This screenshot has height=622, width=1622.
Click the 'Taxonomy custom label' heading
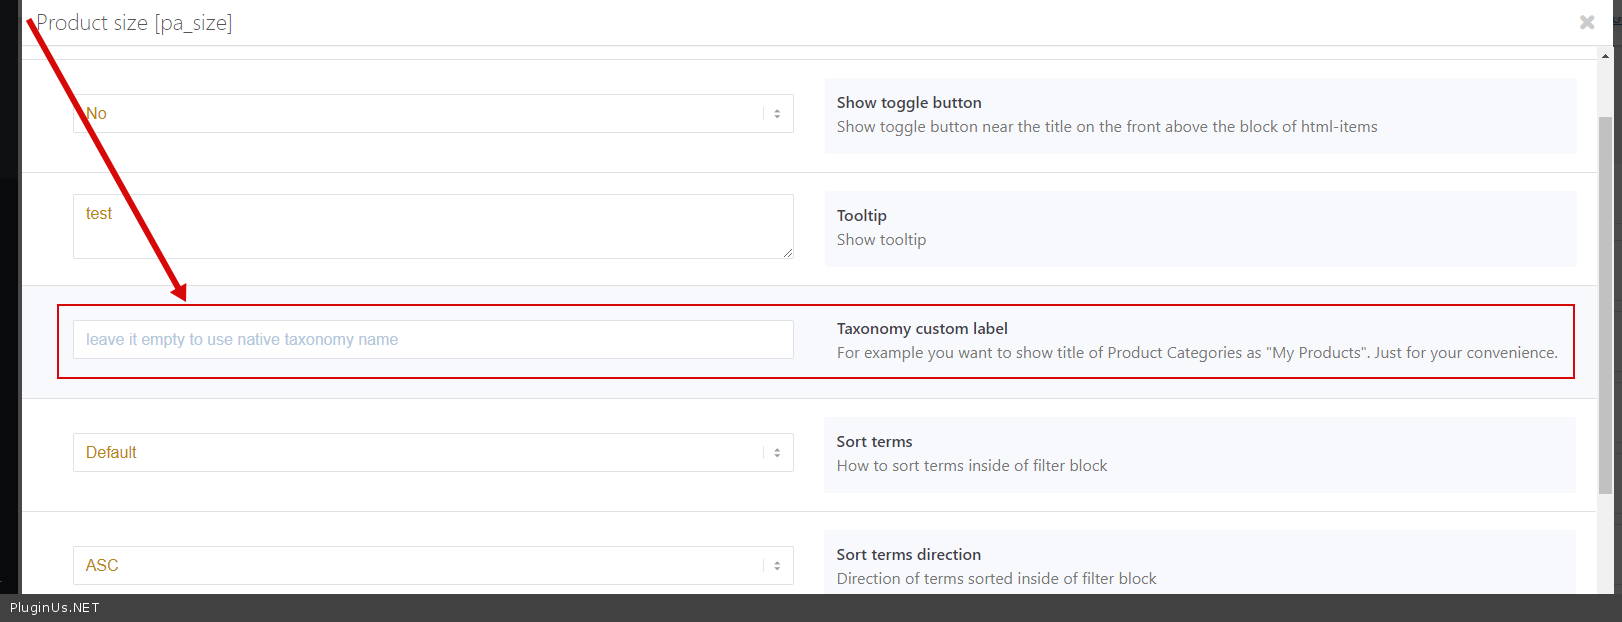tap(922, 329)
